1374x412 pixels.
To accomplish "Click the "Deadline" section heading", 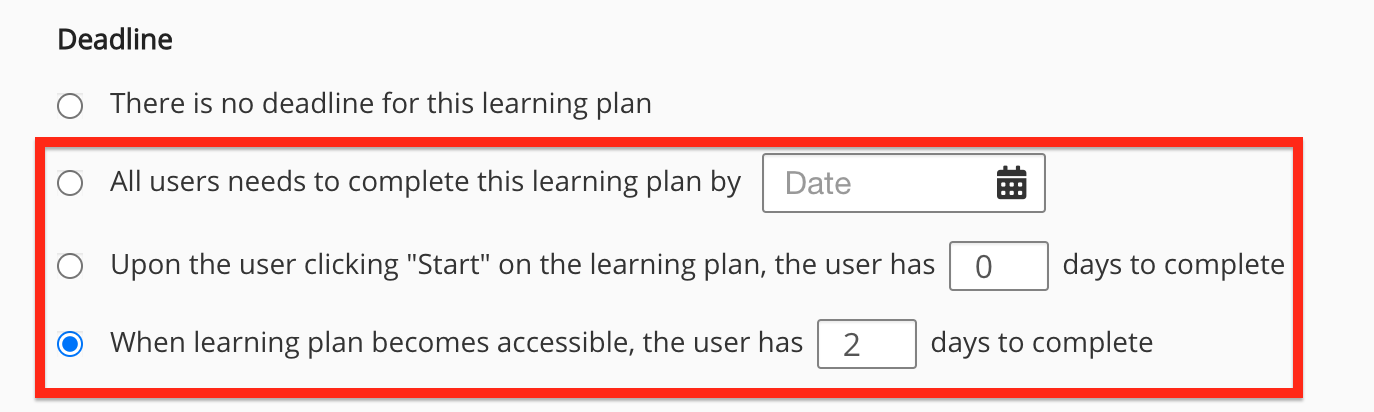I will tap(115, 40).
